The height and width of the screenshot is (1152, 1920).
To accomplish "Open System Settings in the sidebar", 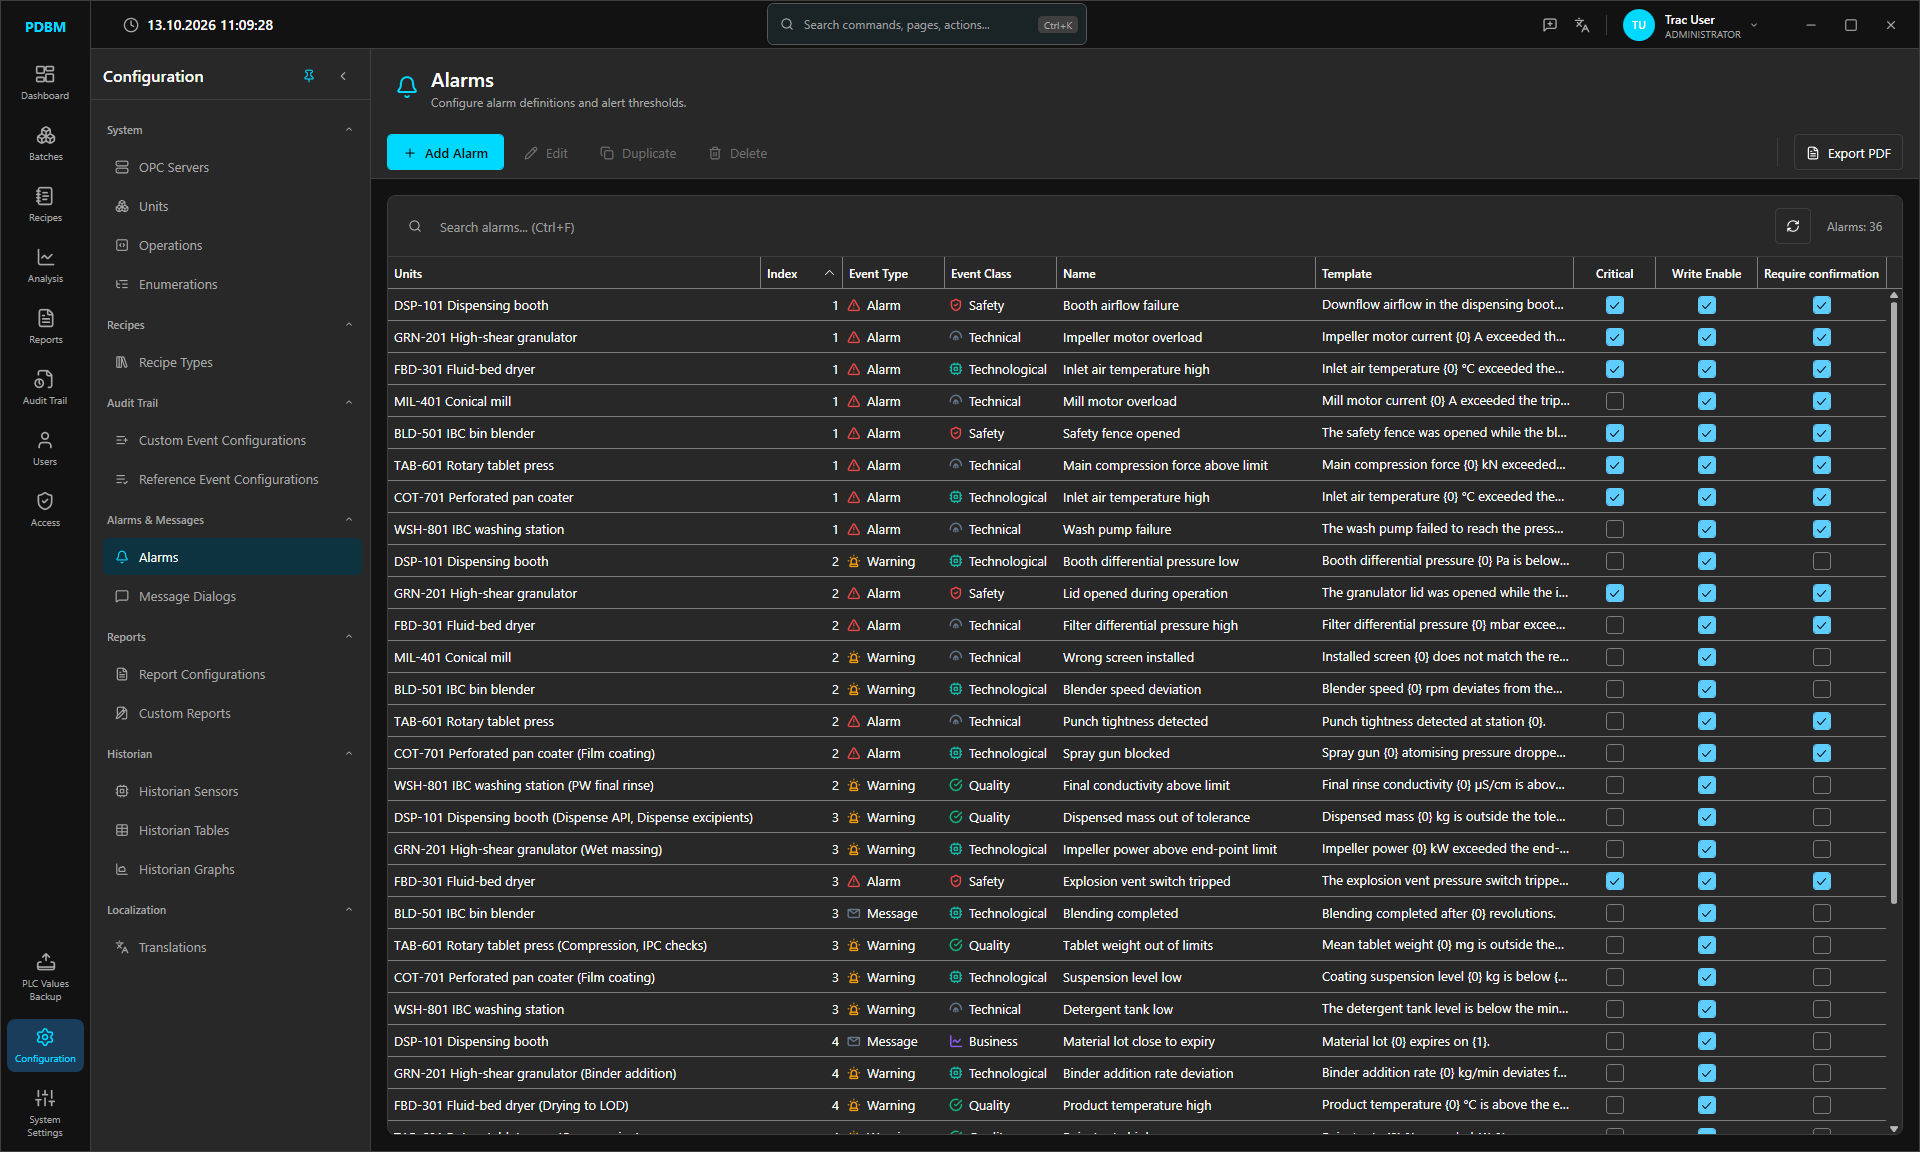I will (x=45, y=1113).
